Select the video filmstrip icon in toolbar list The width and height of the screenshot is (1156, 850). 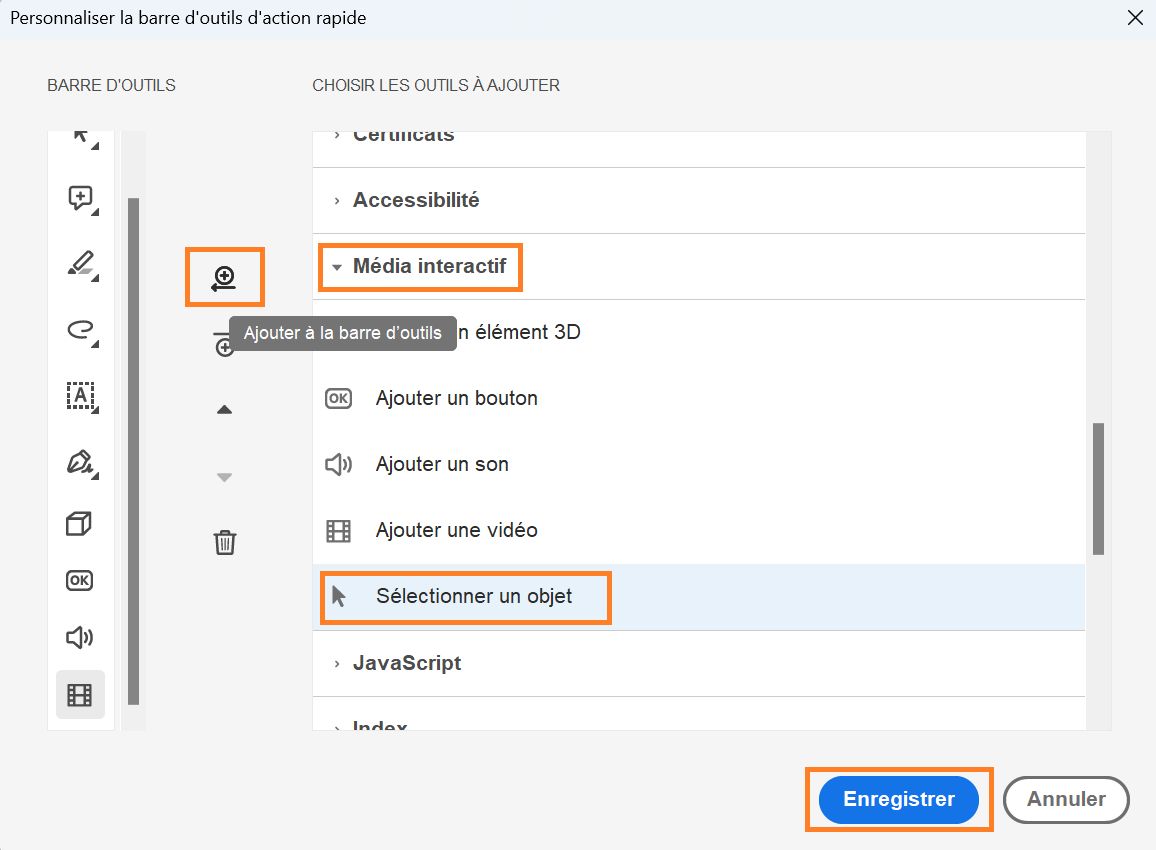[80, 694]
